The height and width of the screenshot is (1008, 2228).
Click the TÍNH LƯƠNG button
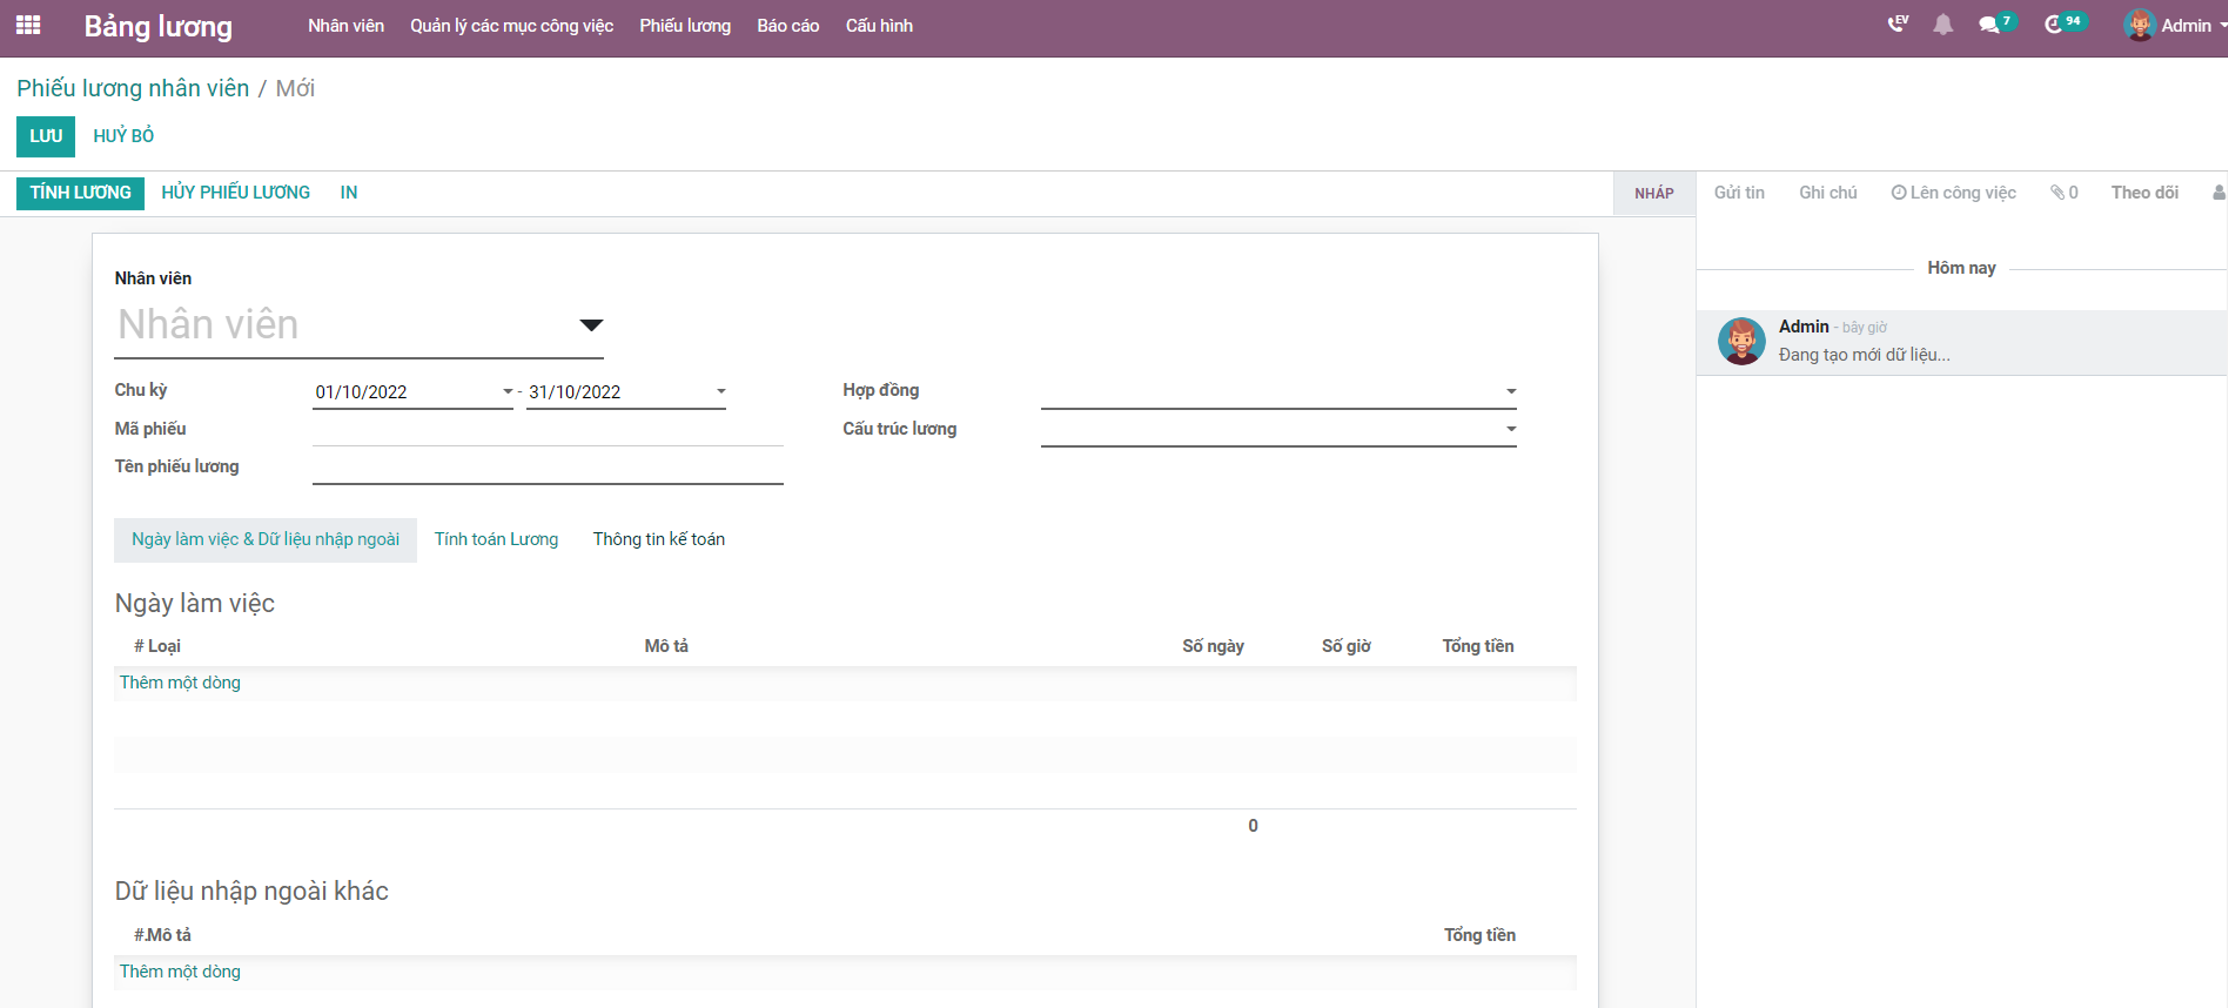[80, 193]
